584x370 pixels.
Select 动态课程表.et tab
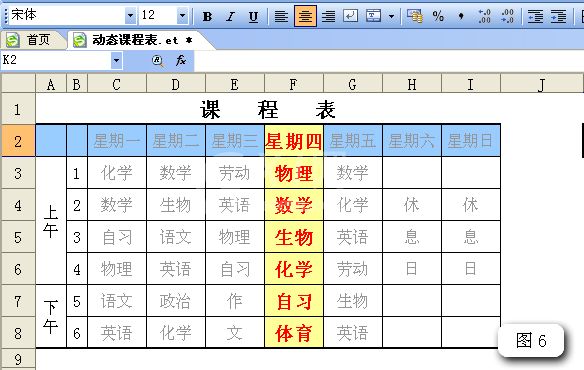point(138,40)
